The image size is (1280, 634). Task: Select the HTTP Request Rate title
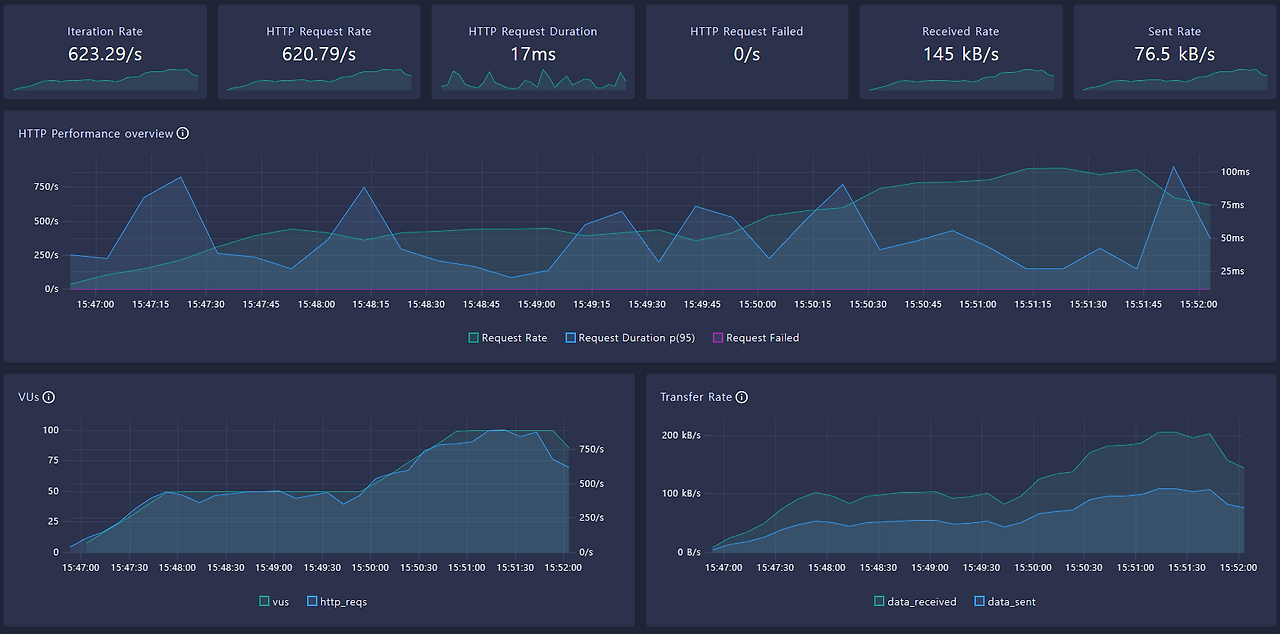[319, 32]
